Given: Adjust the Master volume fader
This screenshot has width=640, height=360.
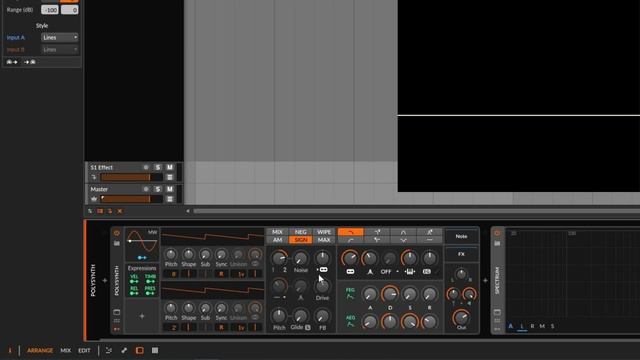Looking at the screenshot, I should click(x=131, y=199).
